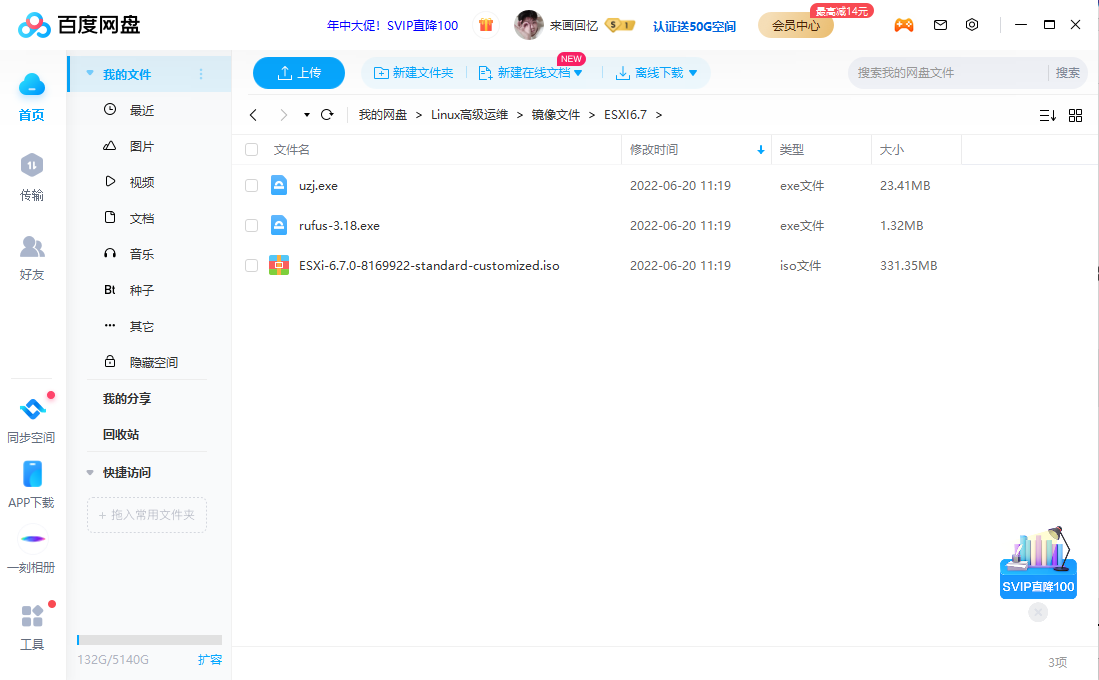Viewport: 1099px width, 680px height.
Task: Switch to grid thumbnail view
Action: tap(1075, 116)
